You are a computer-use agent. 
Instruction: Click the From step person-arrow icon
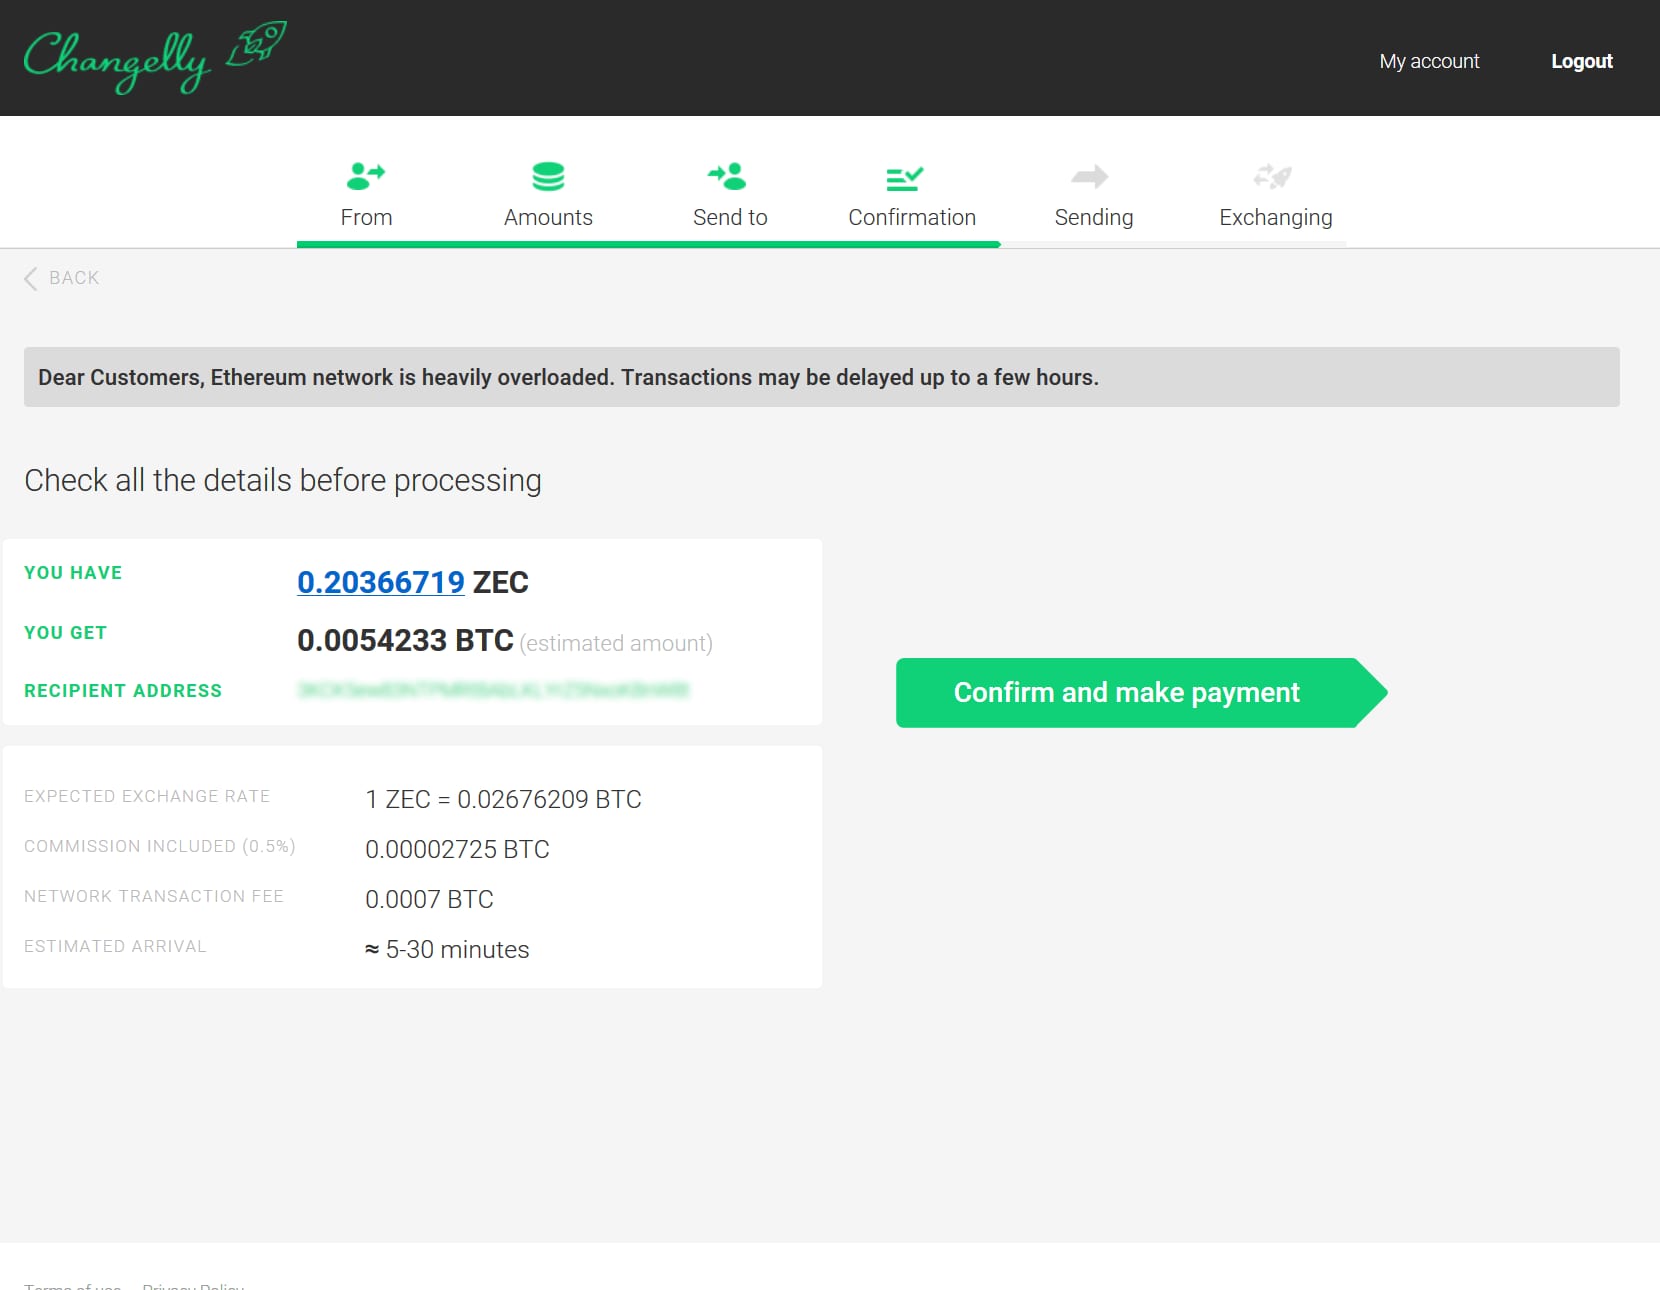click(366, 177)
